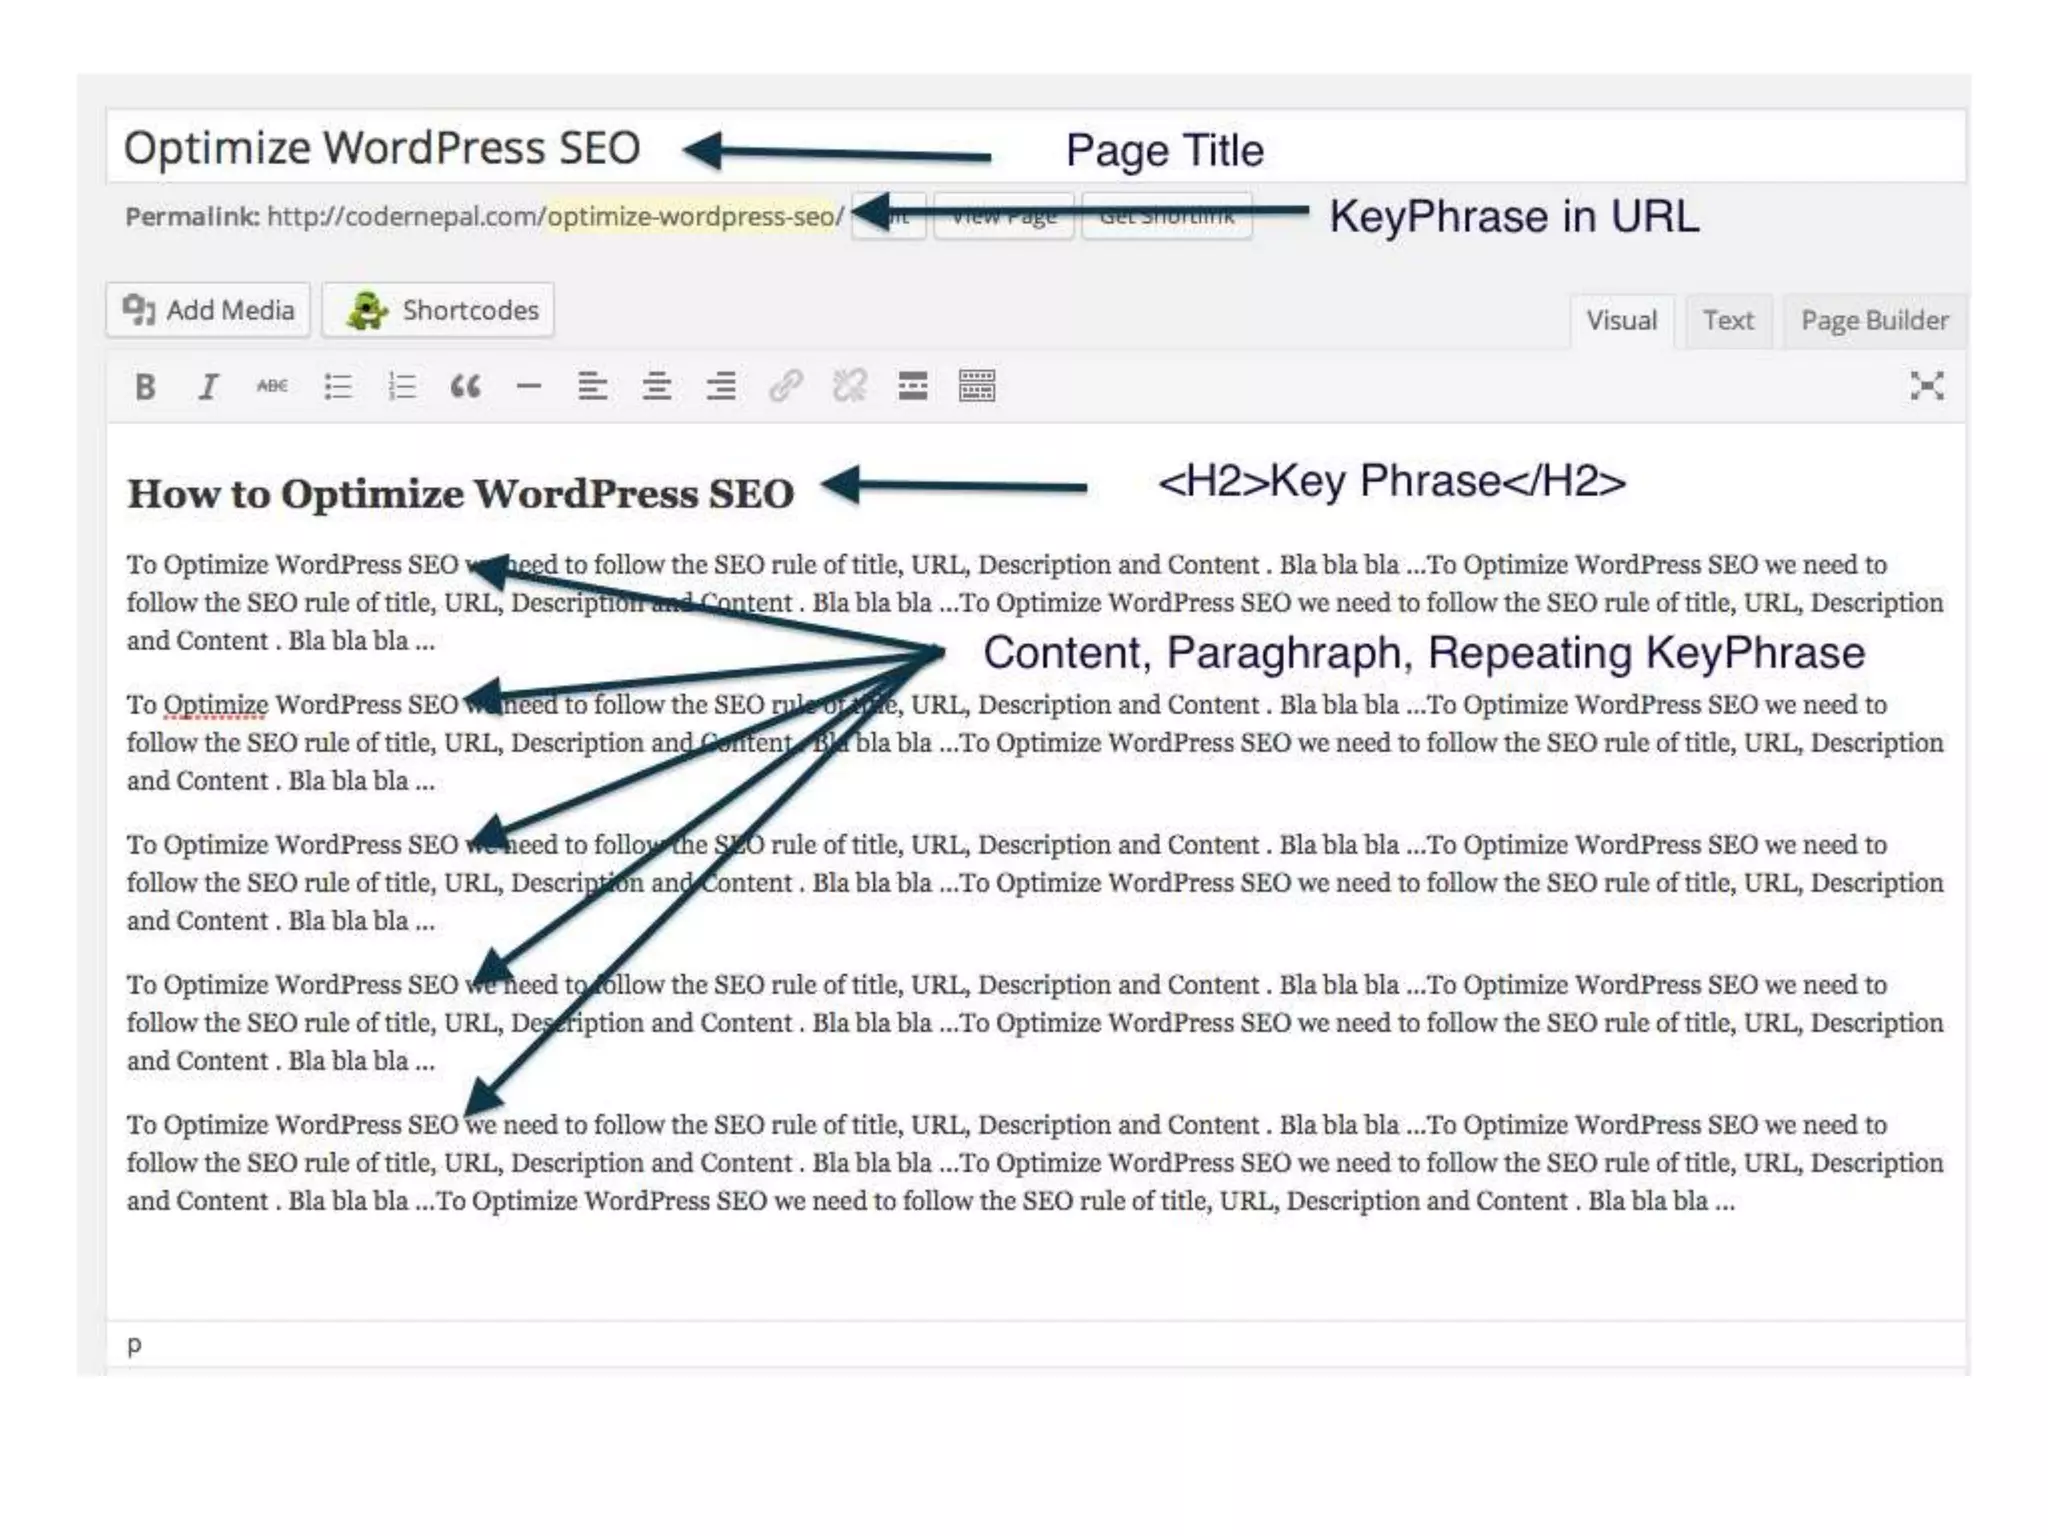The image size is (2048, 1536).
Task: Enter distraction-free fullscreen mode
Action: [1926, 386]
